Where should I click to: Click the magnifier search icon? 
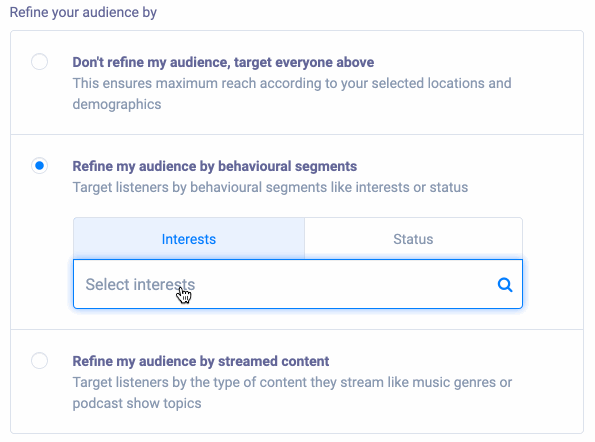(x=505, y=285)
